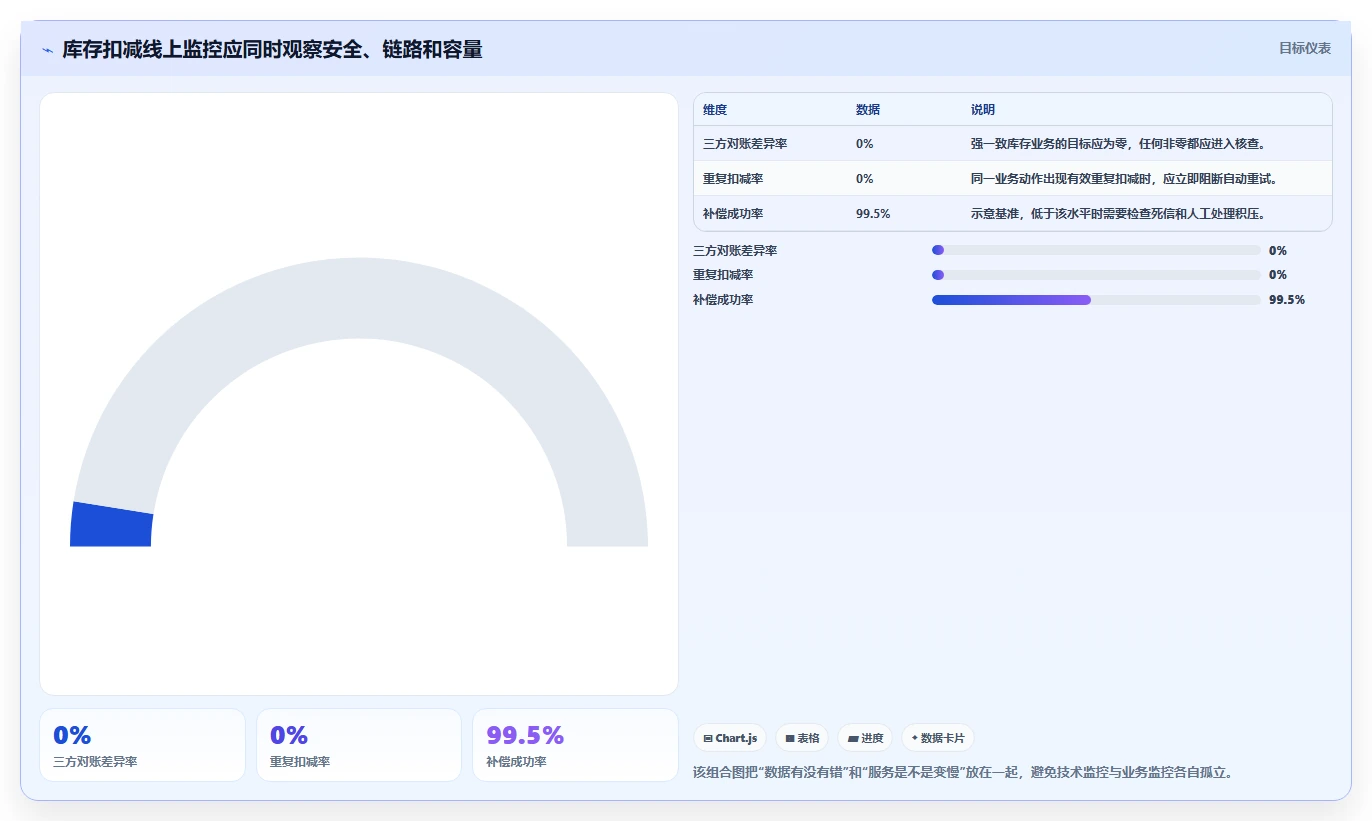Click the 重复扣减率 progress bar
The width and height of the screenshot is (1372, 821).
coord(1096,275)
